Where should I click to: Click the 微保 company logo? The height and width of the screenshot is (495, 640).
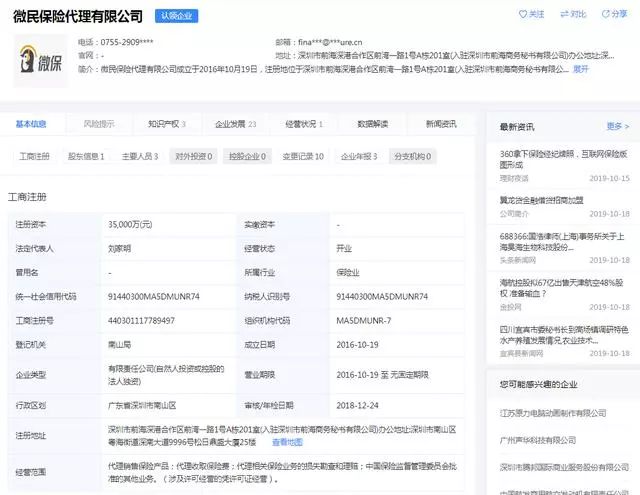point(40,60)
